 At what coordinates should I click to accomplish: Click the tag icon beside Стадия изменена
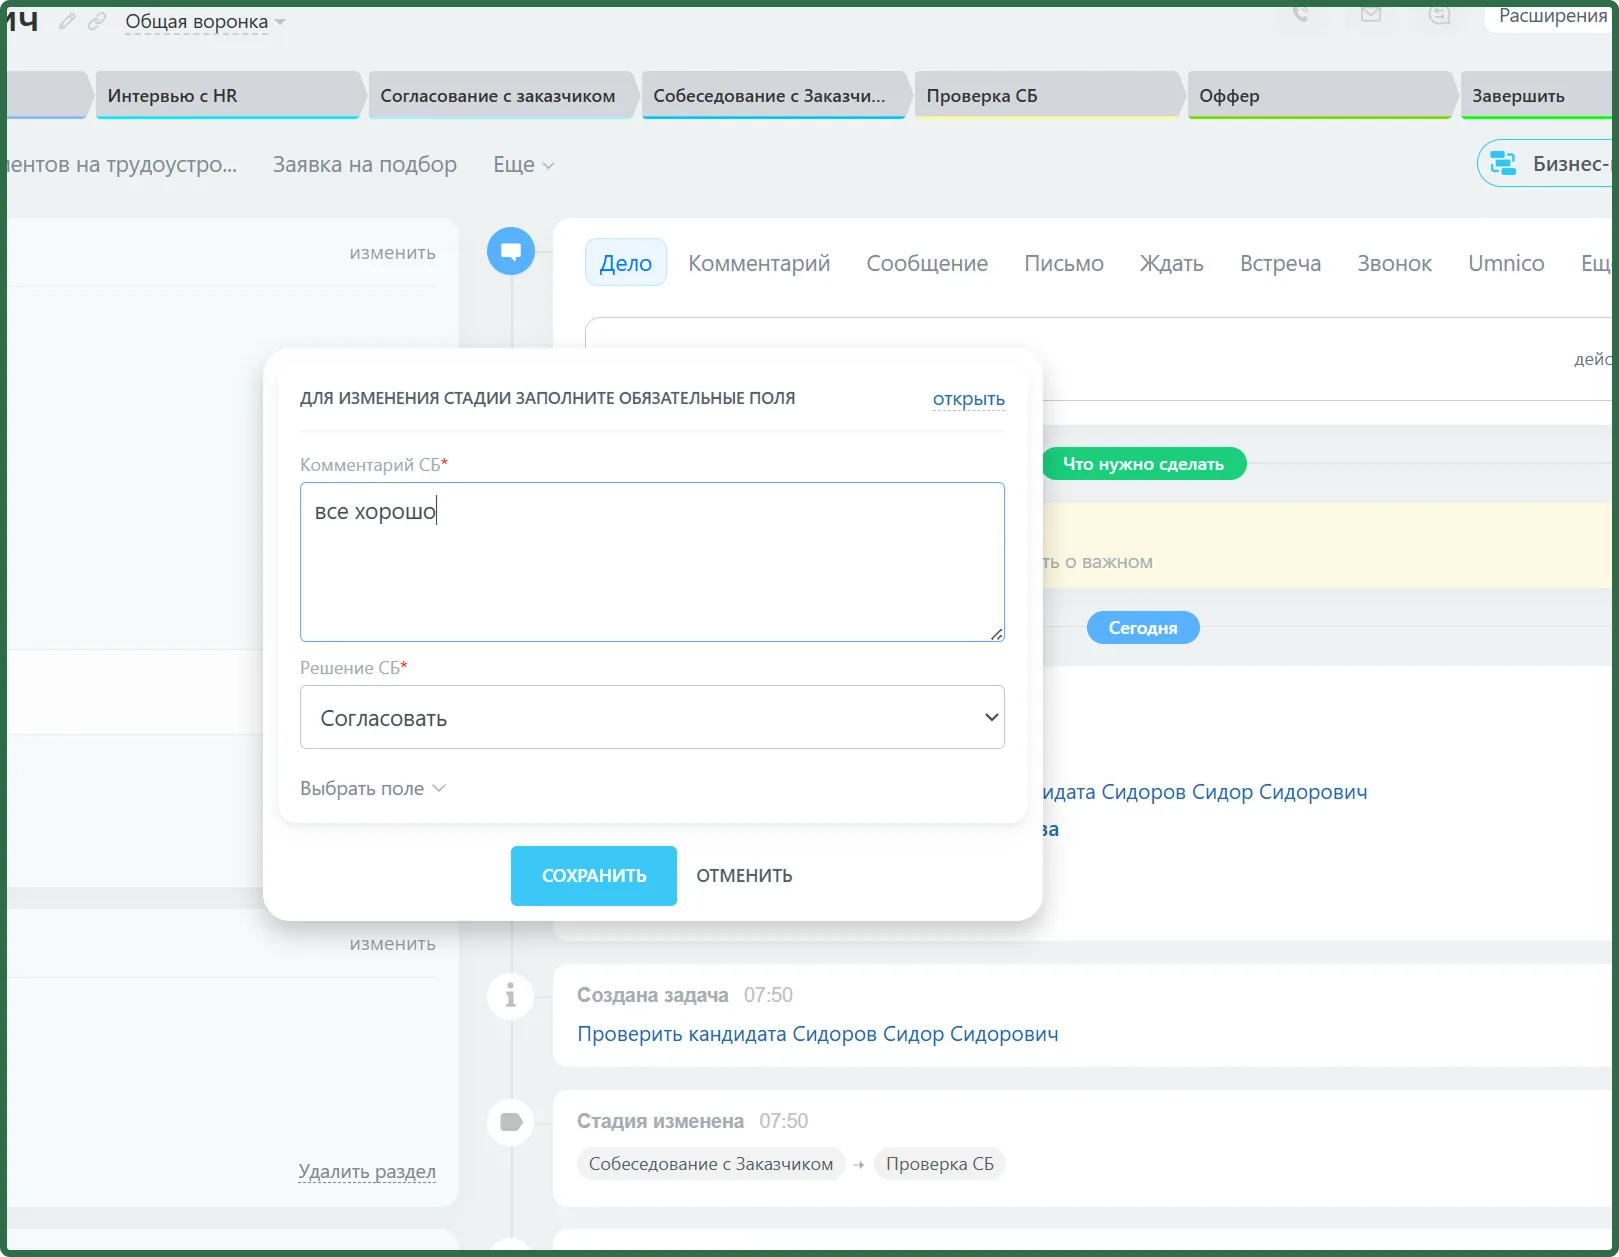point(511,1122)
